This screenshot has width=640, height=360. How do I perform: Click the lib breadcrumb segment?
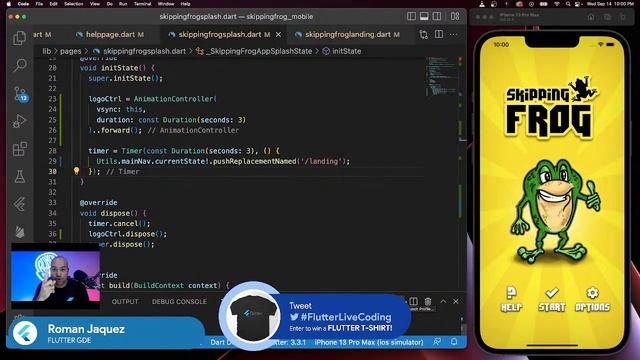point(47,51)
